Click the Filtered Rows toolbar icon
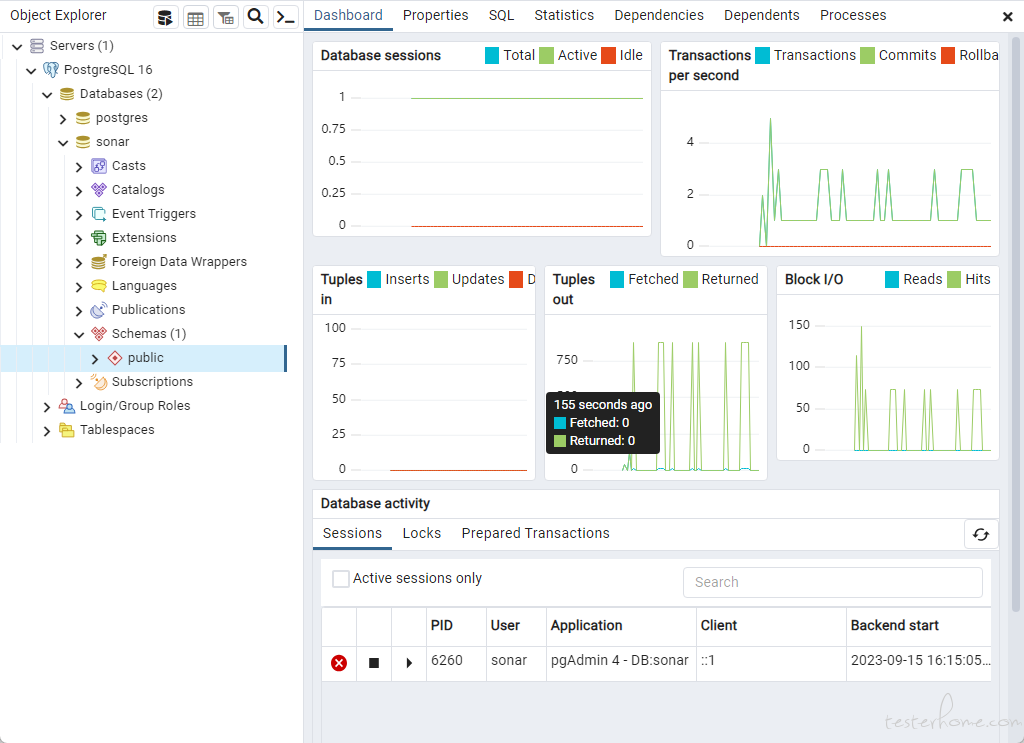 pos(226,17)
